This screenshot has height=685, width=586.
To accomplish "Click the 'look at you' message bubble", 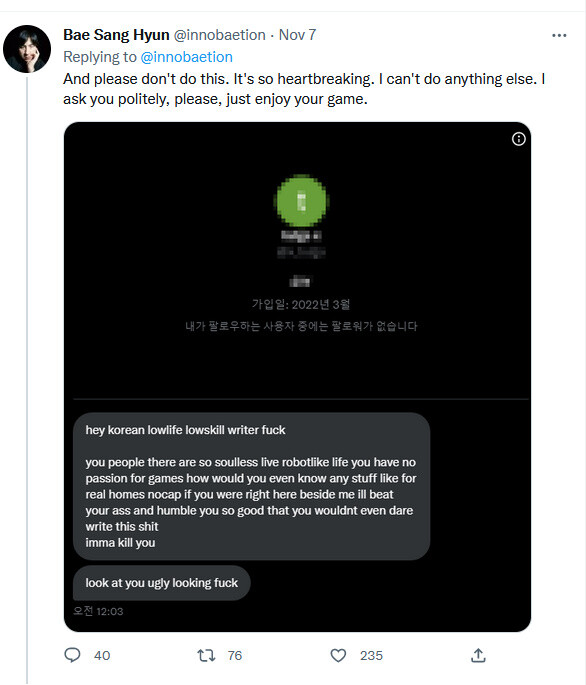I will pyautogui.click(x=162, y=583).
